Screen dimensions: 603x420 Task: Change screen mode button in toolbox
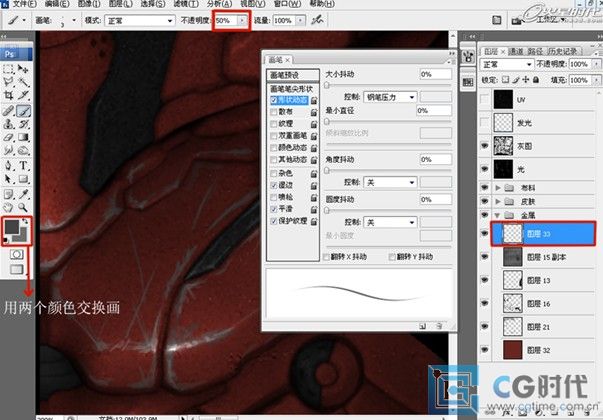point(17,269)
